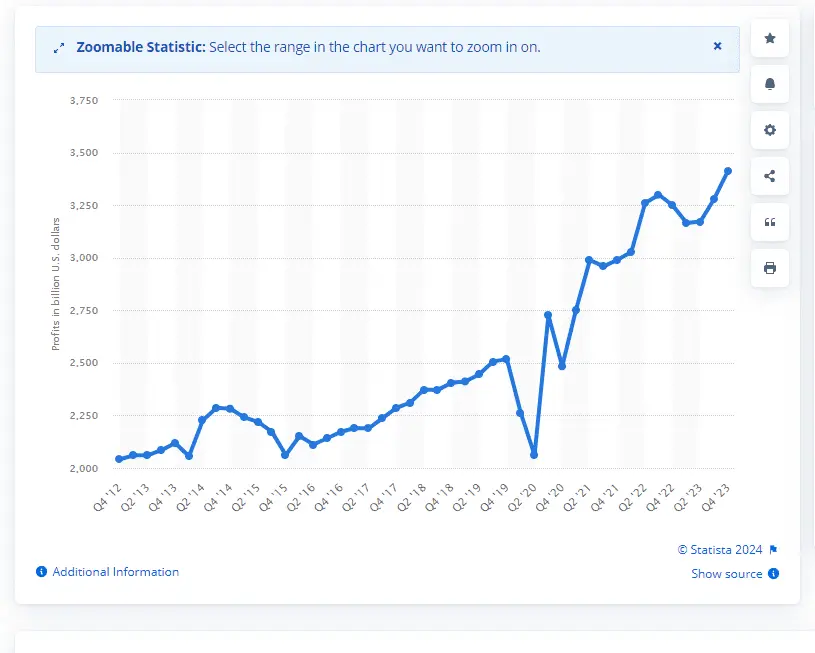
Task: Click the info icon beside Additional Information
Action: click(x=41, y=572)
